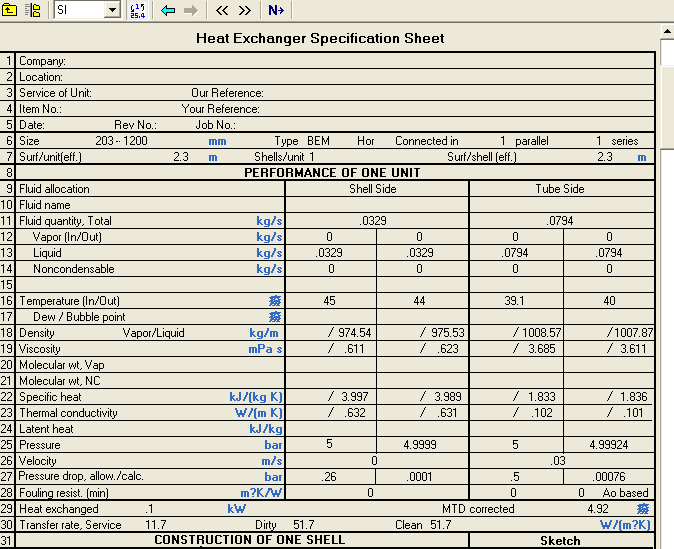Viewport: 674px width, 549px height.
Task: Click the units conversion 25.4 icon
Action: (x=138, y=10)
